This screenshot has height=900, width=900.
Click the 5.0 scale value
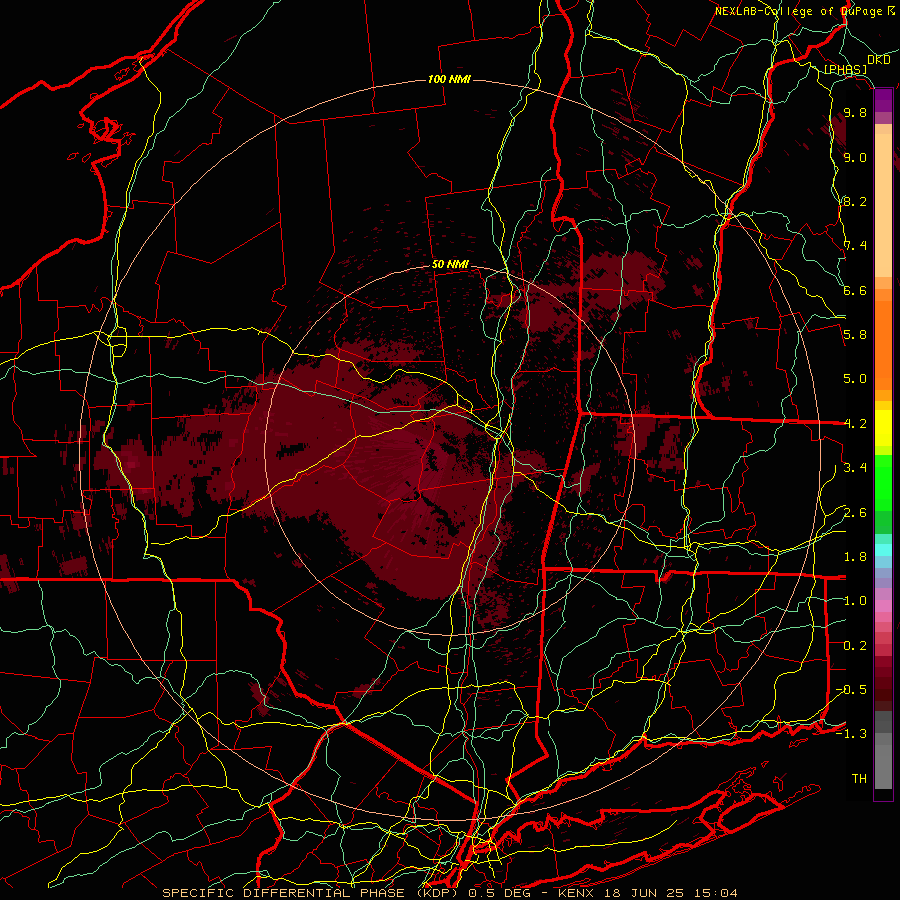tap(855, 379)
